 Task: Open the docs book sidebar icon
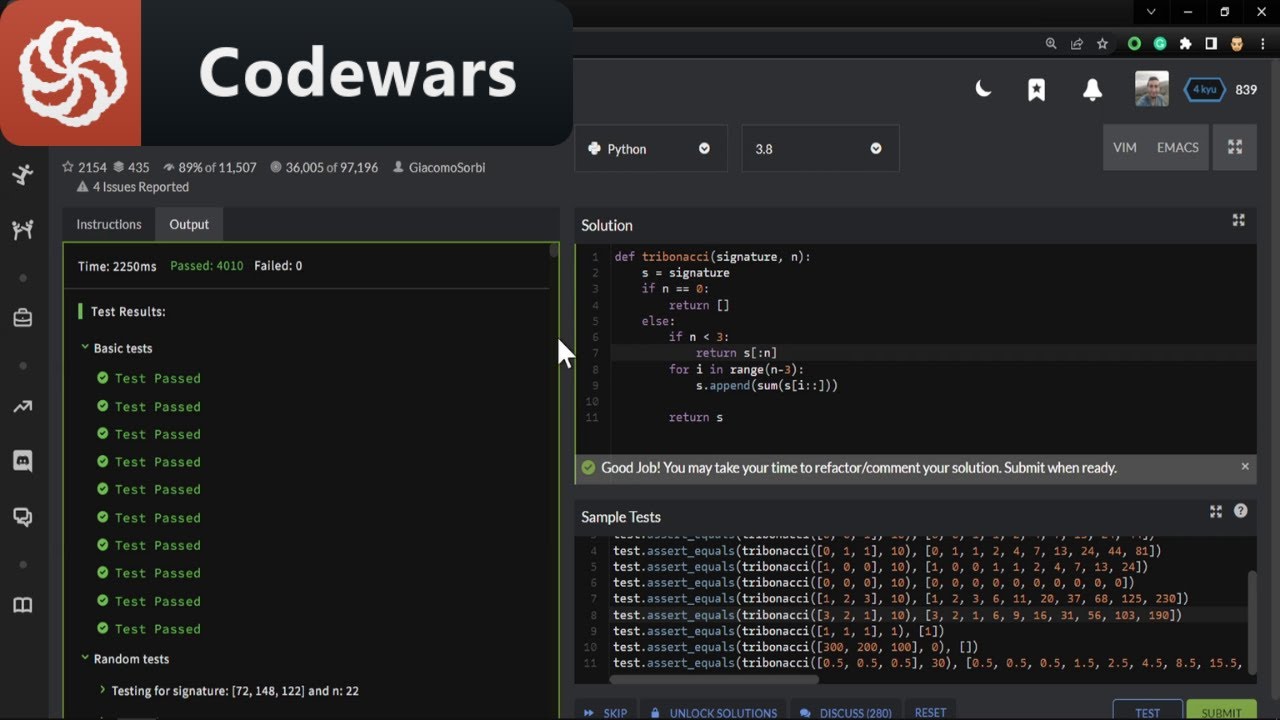(22, 605)
